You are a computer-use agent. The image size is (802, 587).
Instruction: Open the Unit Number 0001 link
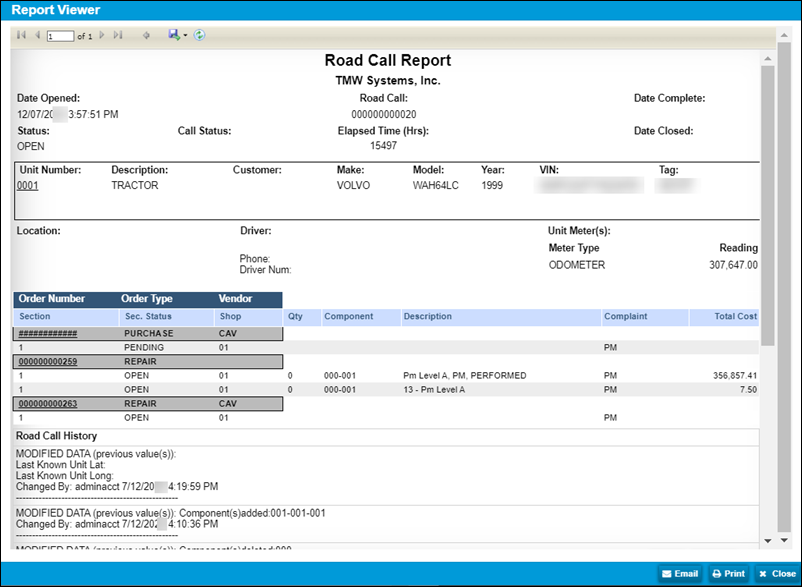(26, 185)
